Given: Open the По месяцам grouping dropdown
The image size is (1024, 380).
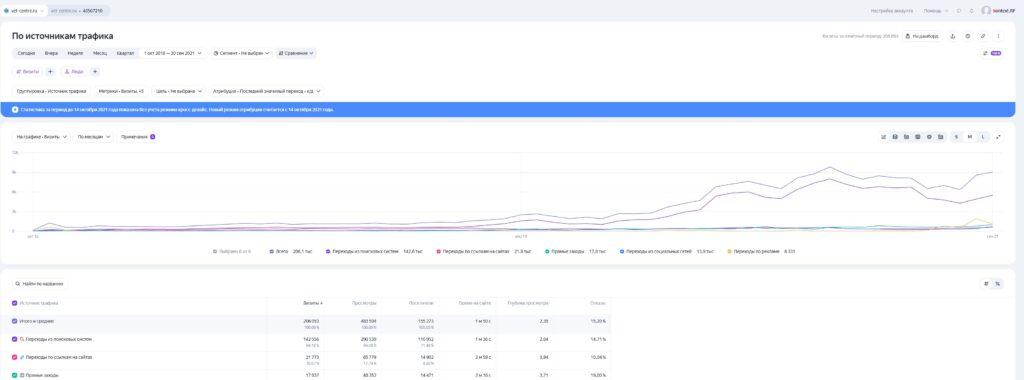Looking at the screenshot, I should coord(93,137).
